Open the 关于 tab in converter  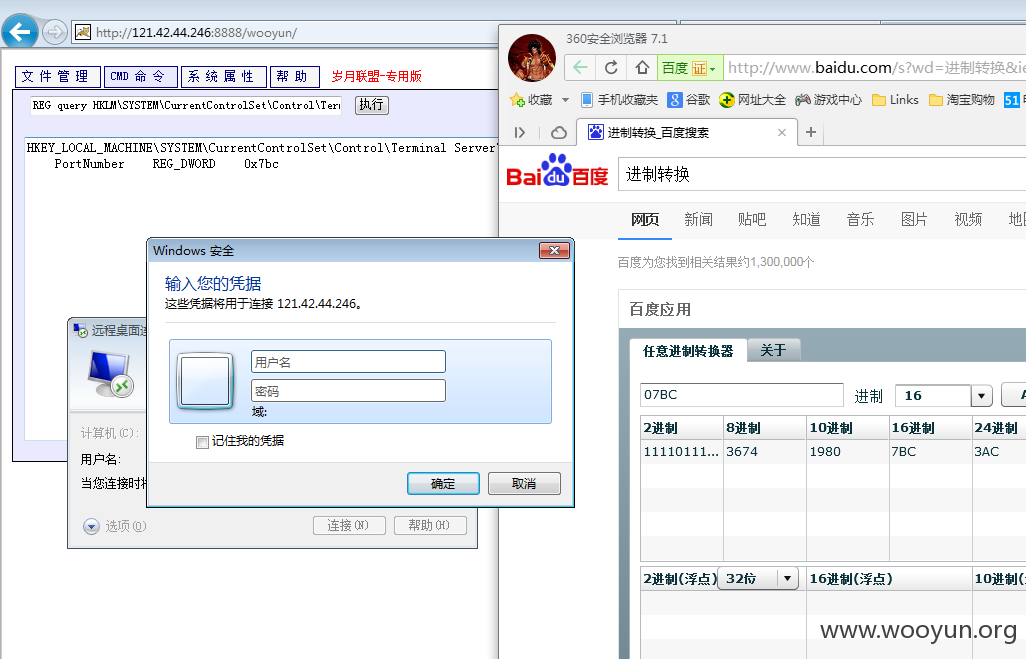coord(773,350)
